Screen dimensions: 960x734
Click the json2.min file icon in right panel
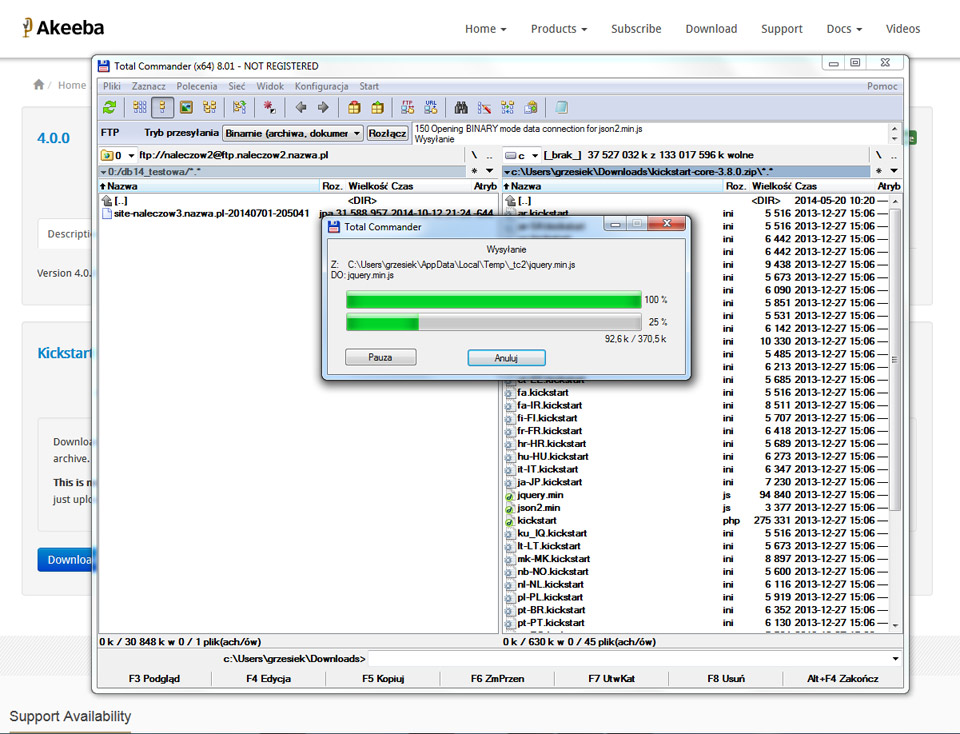(509, 508)
